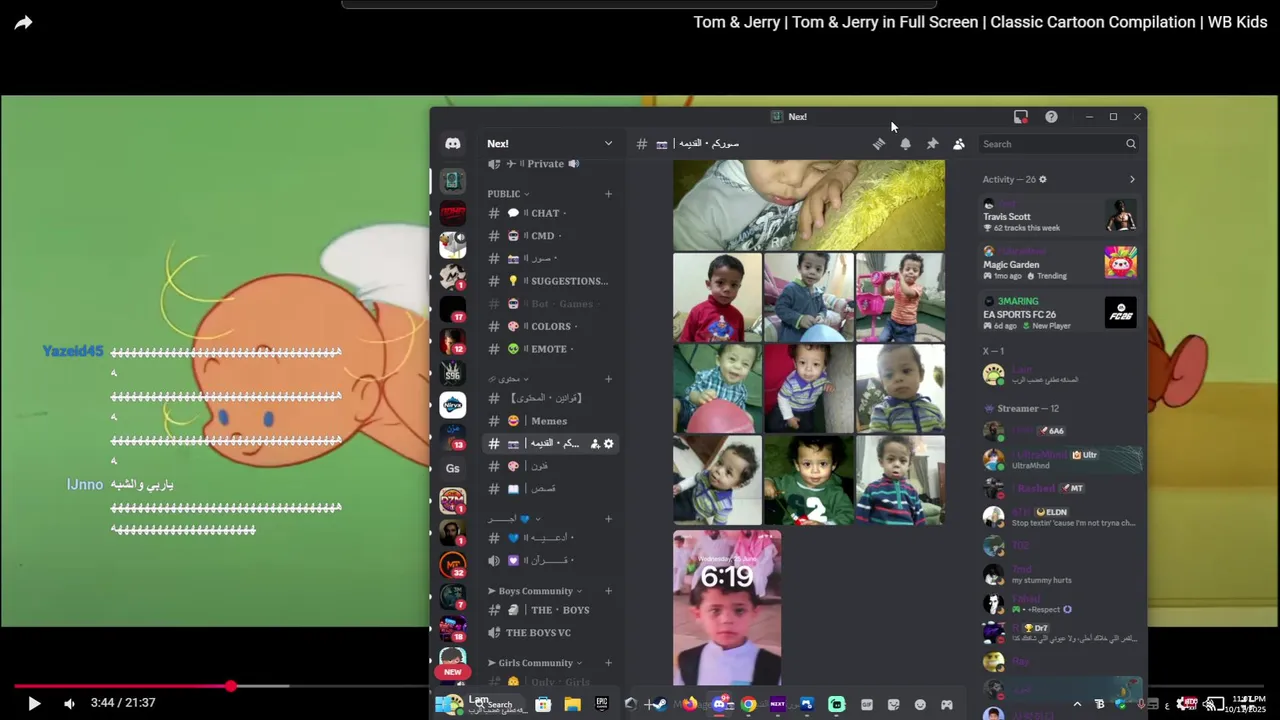Show pinned messages pin icon

point(932,144)
